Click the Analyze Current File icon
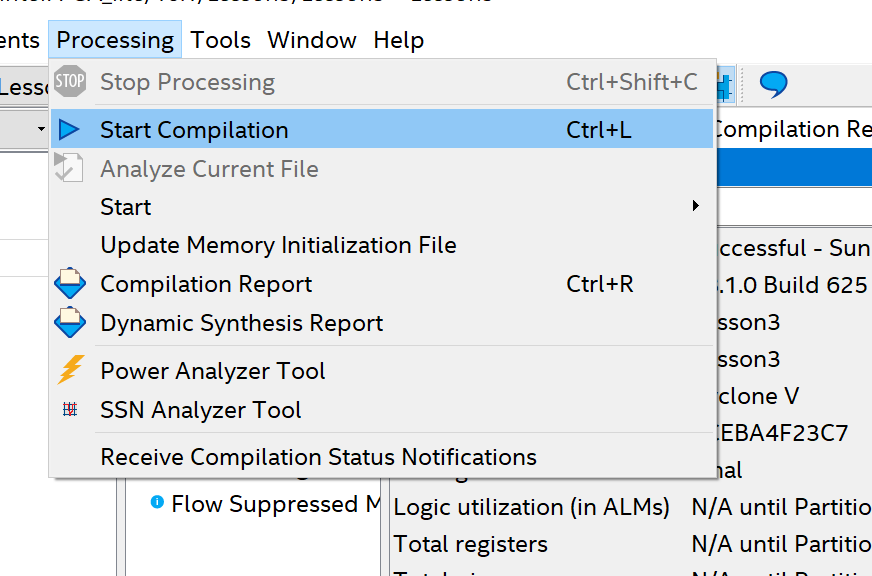 [69, 168]
